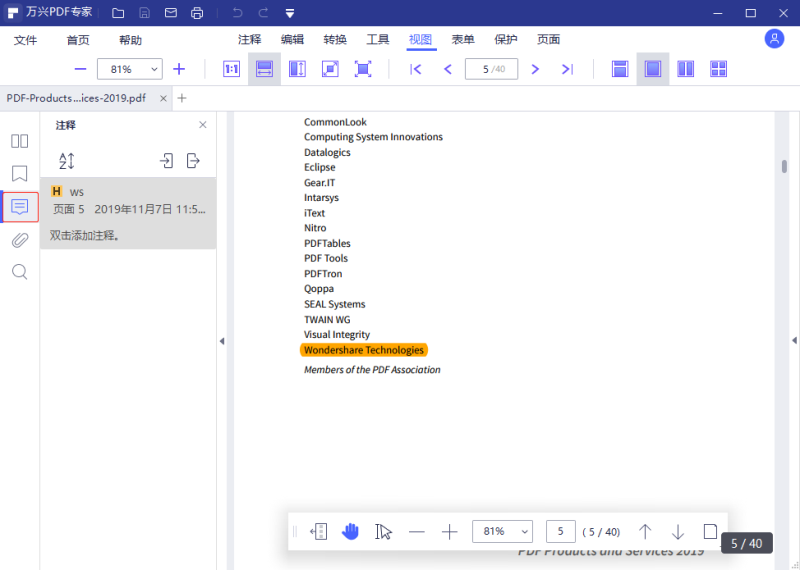Image resolution: width=800 pixels, height=570 pixels.
Task: Undo the last action
Action: [x=237, y=13]
